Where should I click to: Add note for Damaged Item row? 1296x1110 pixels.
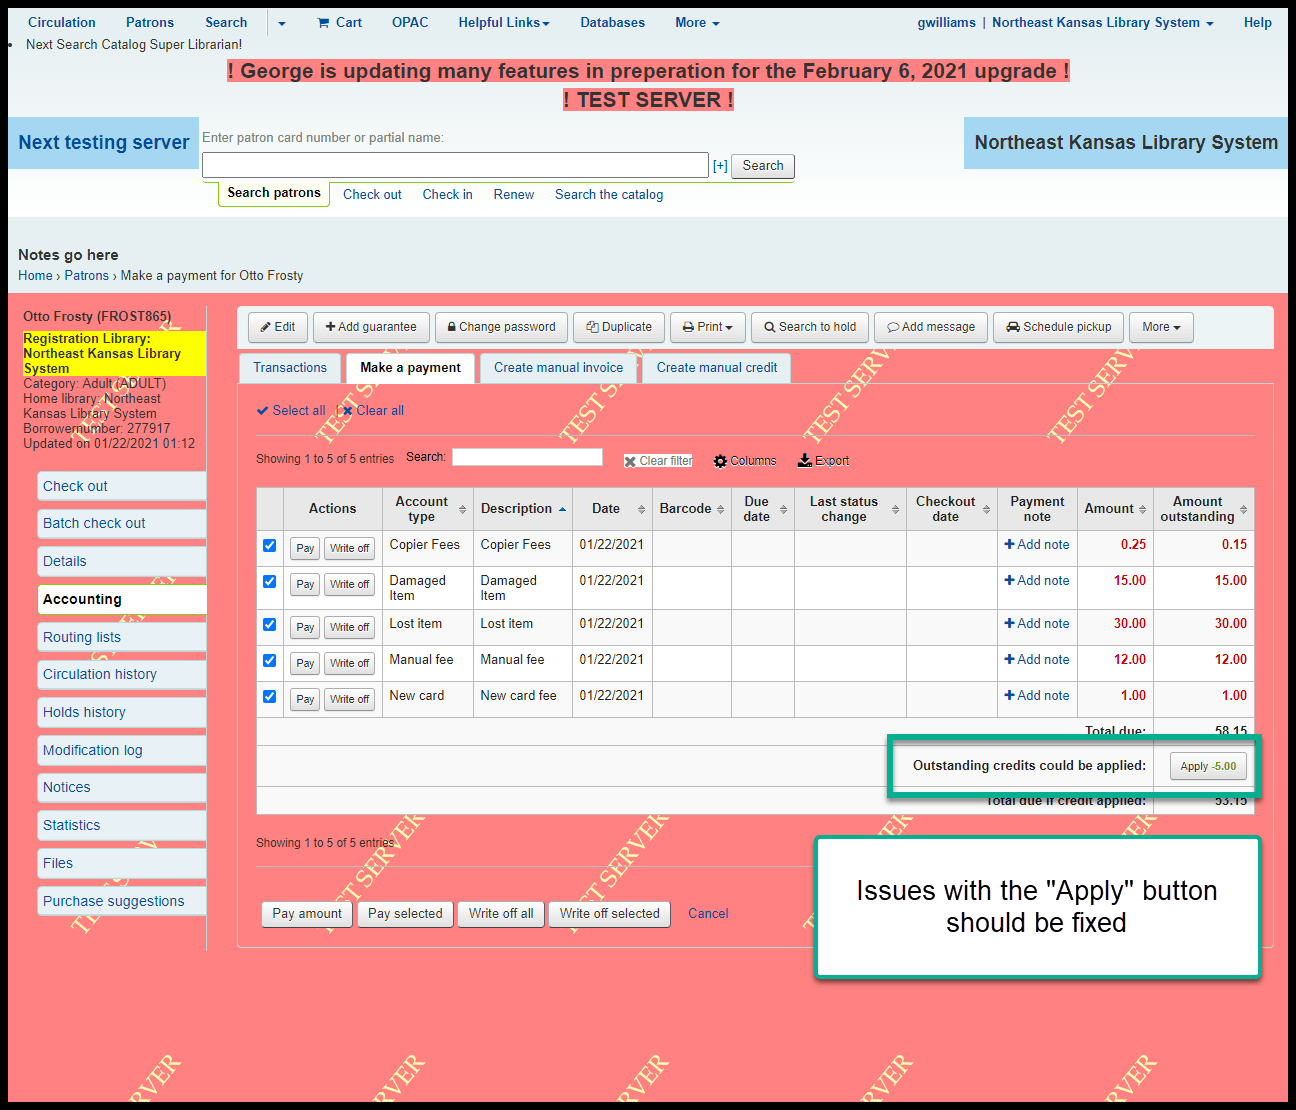click(x=1037, y=580)
